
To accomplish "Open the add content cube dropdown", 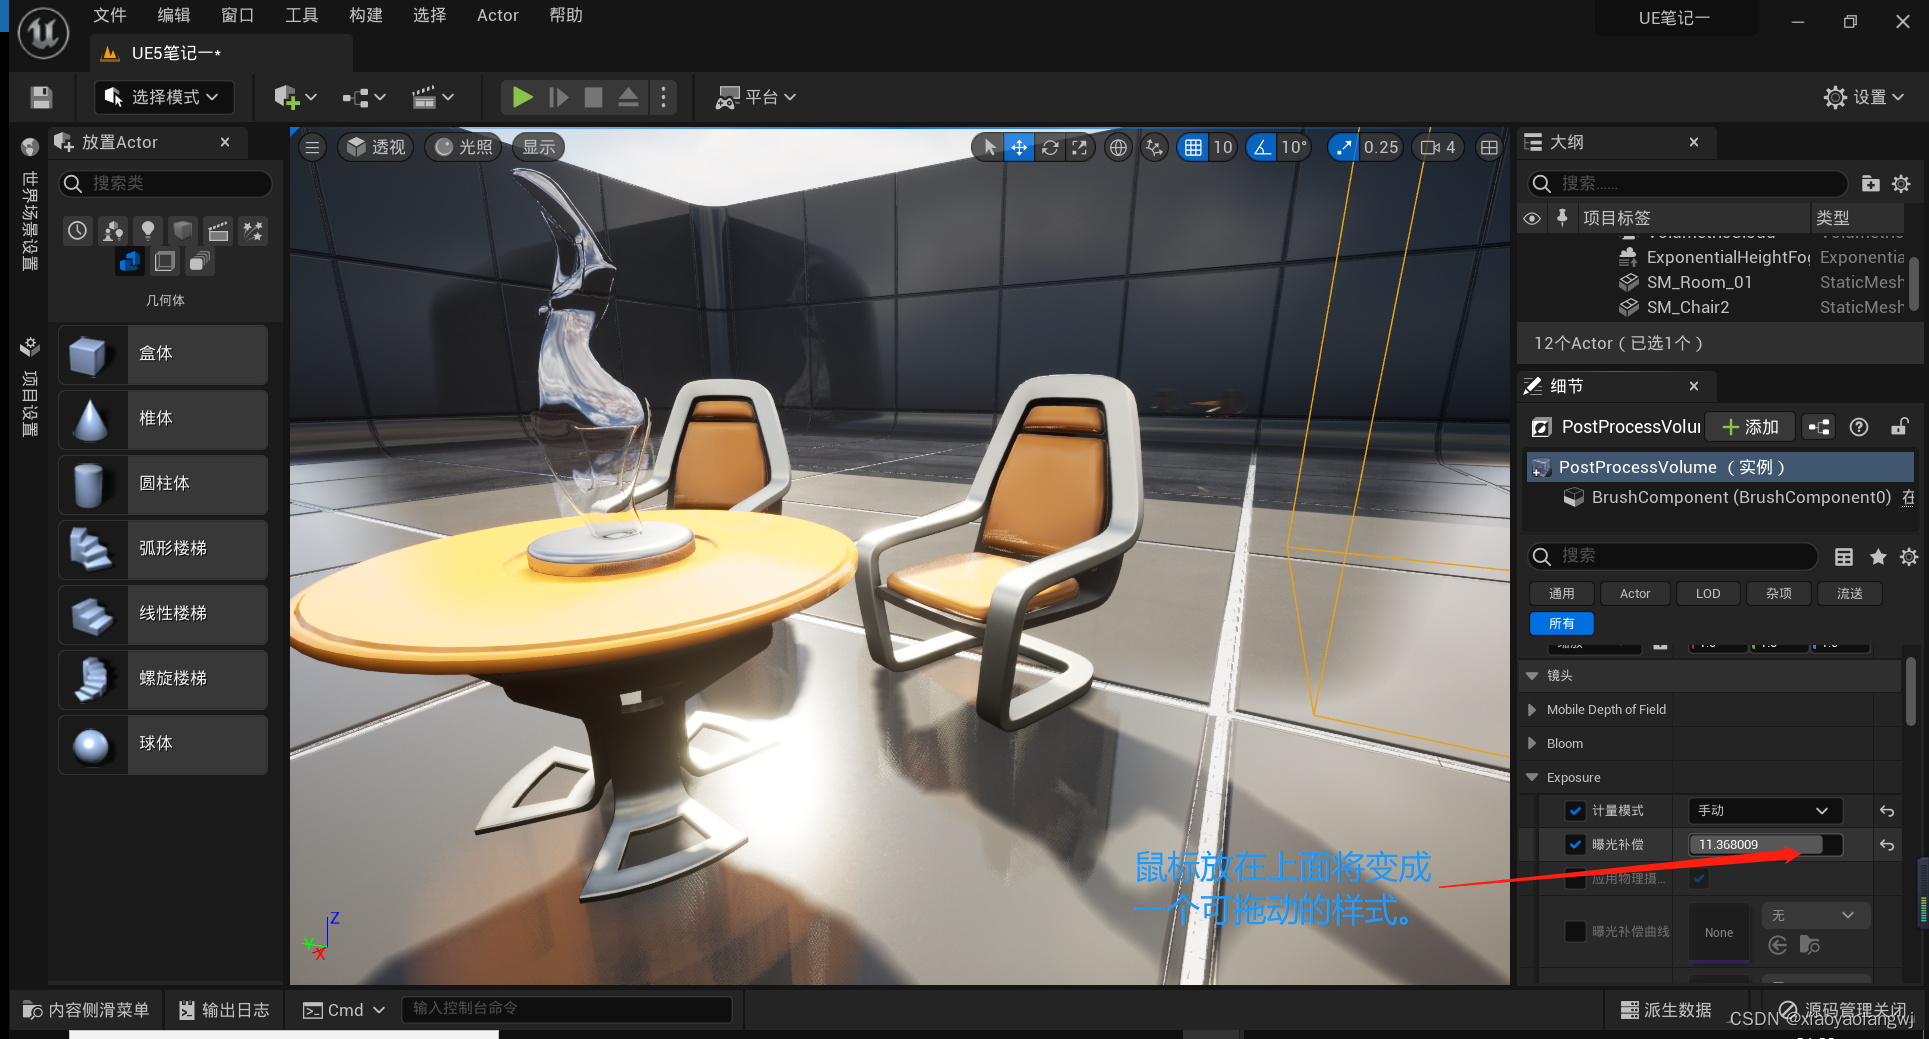I will pos(295,97).
